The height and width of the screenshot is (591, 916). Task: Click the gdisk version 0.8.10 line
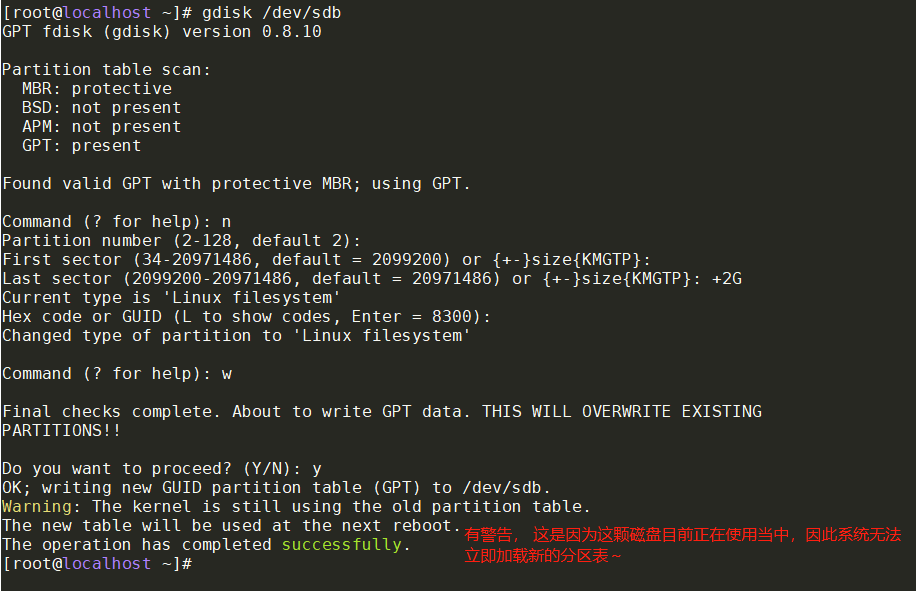[x=162, y=32]
